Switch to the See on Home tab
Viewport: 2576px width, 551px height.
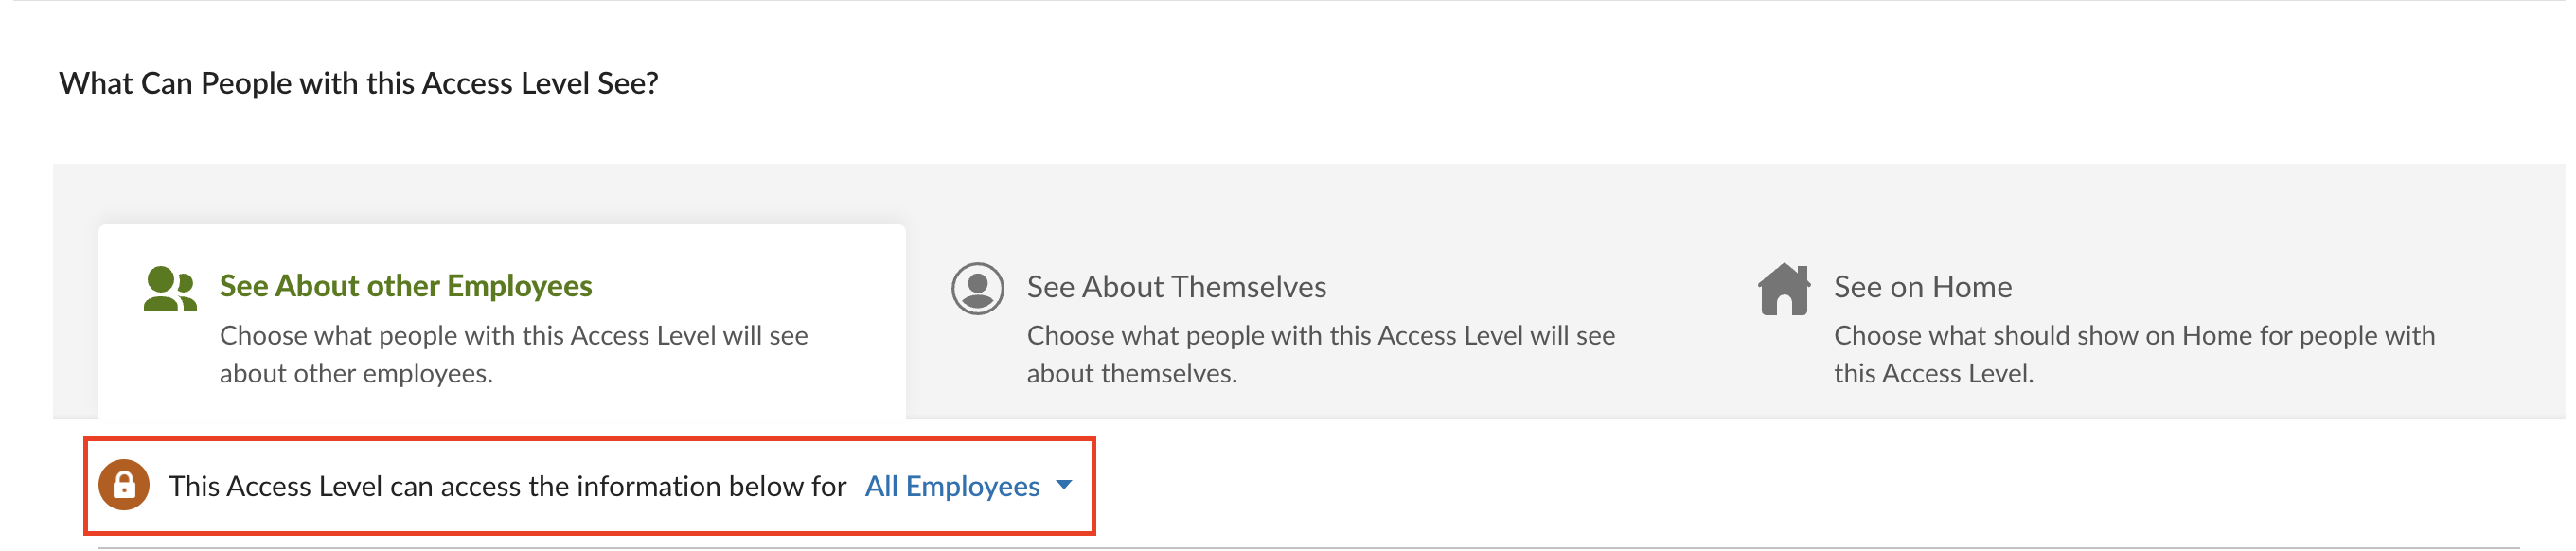tap(1922, 287)
